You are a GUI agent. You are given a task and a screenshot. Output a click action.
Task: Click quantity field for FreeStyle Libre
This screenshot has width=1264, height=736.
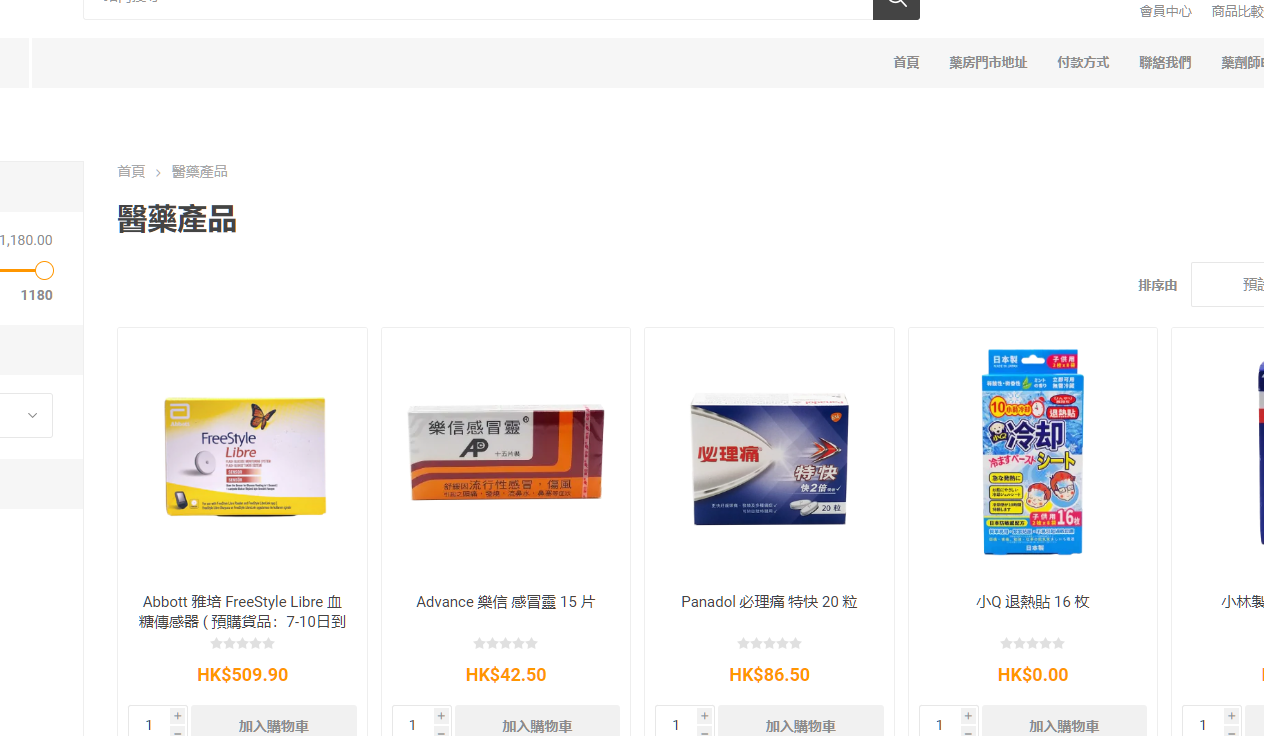149,721
